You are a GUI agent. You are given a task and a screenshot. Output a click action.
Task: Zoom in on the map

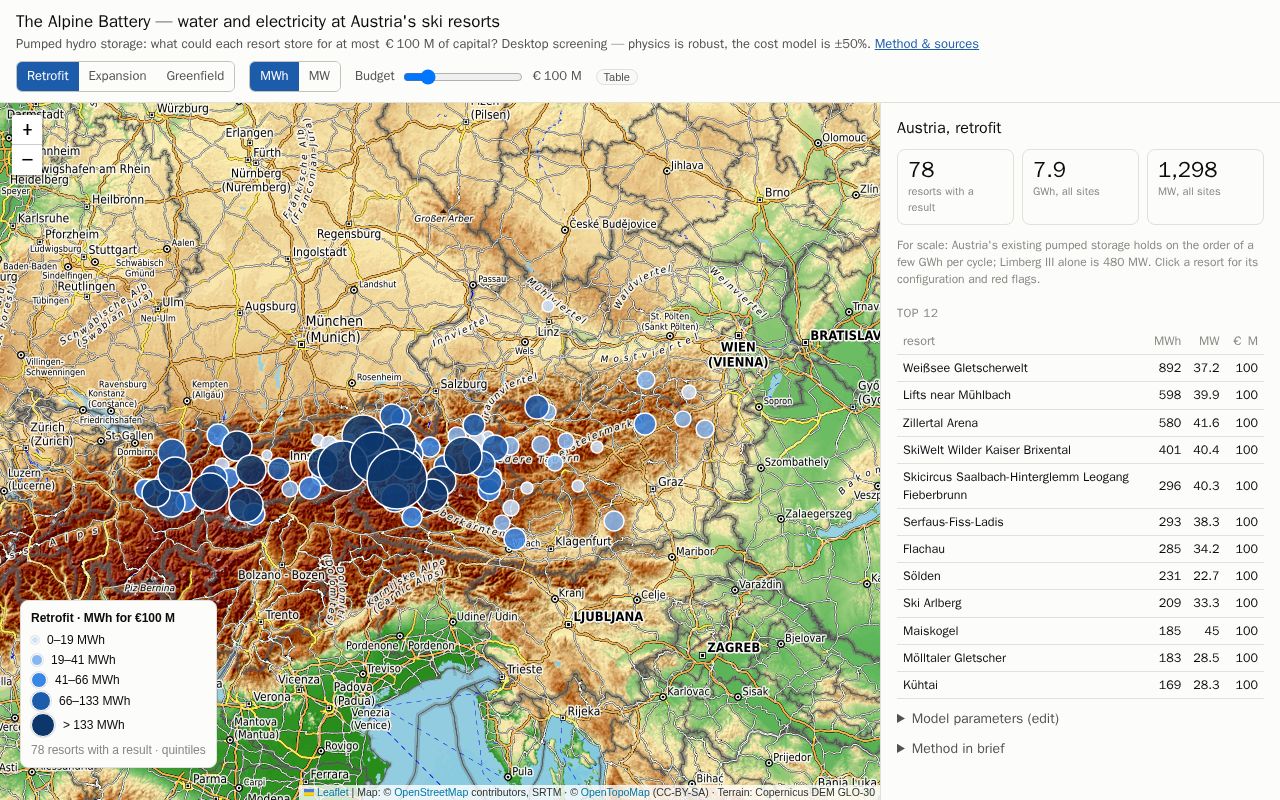click(27, 129)
